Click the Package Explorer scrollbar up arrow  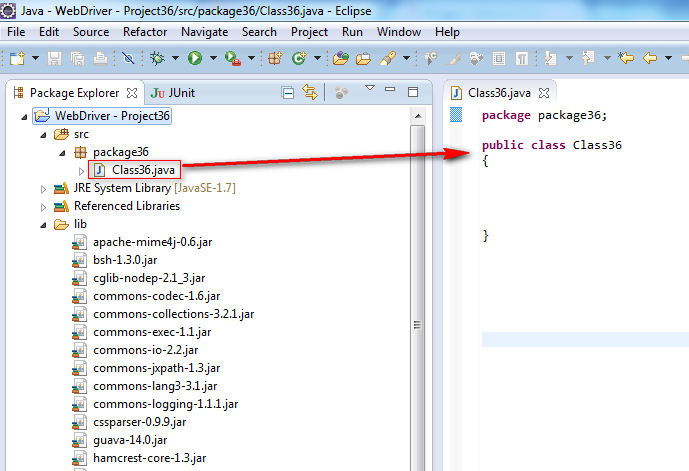[x=418, y=116]
